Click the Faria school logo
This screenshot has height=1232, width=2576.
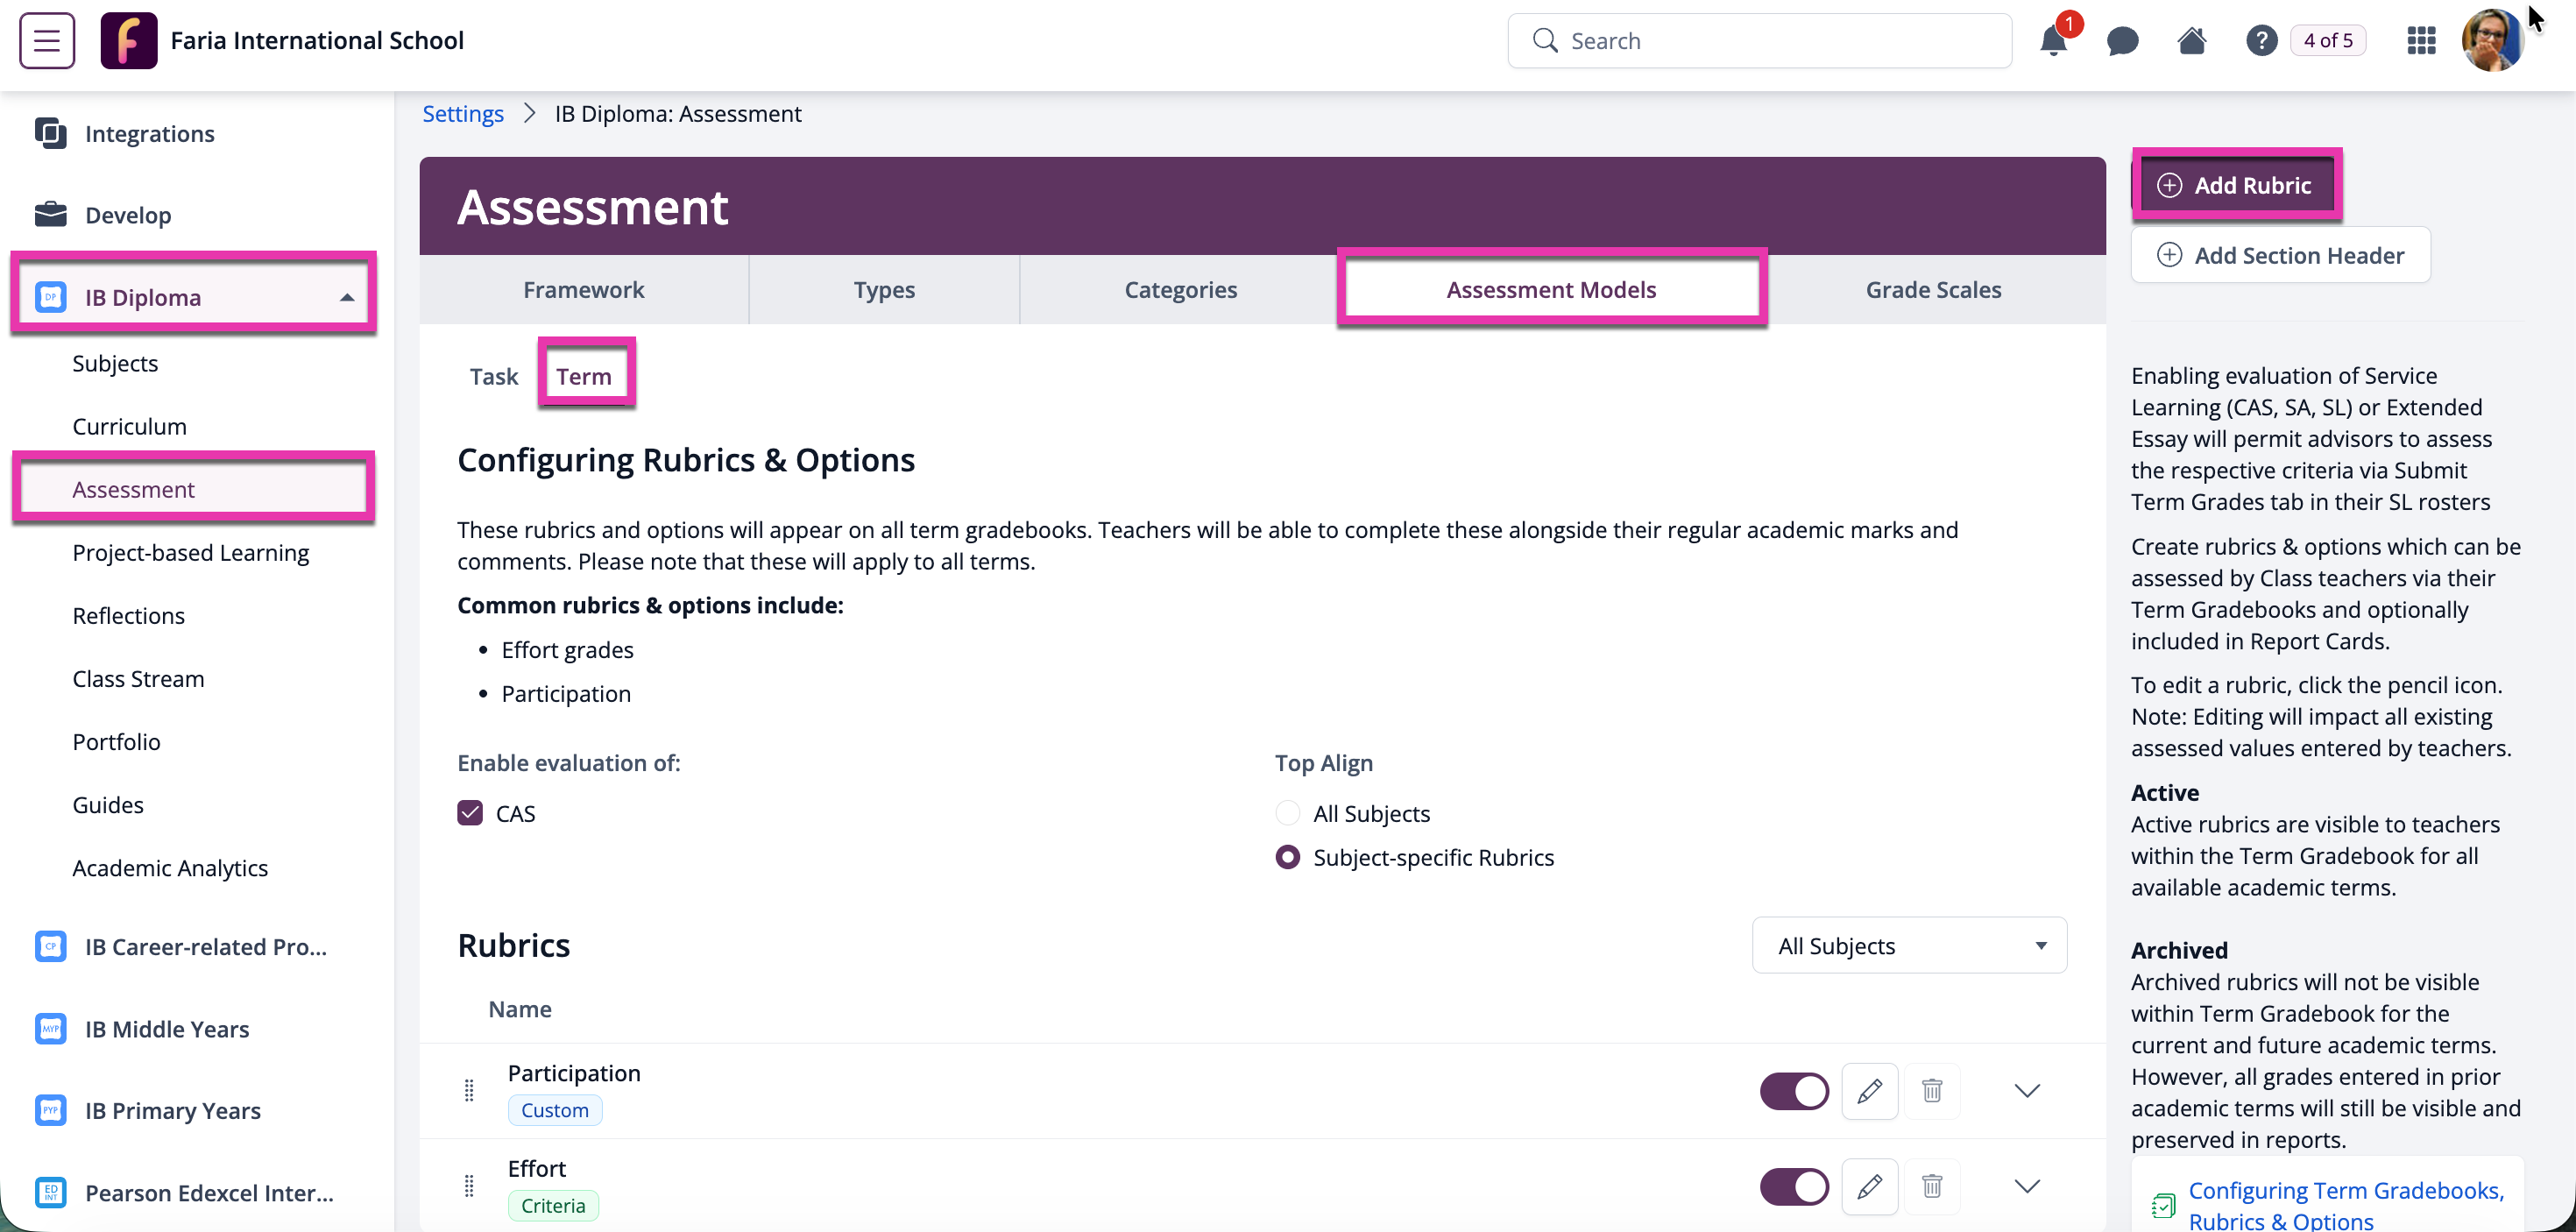point(129,40)
